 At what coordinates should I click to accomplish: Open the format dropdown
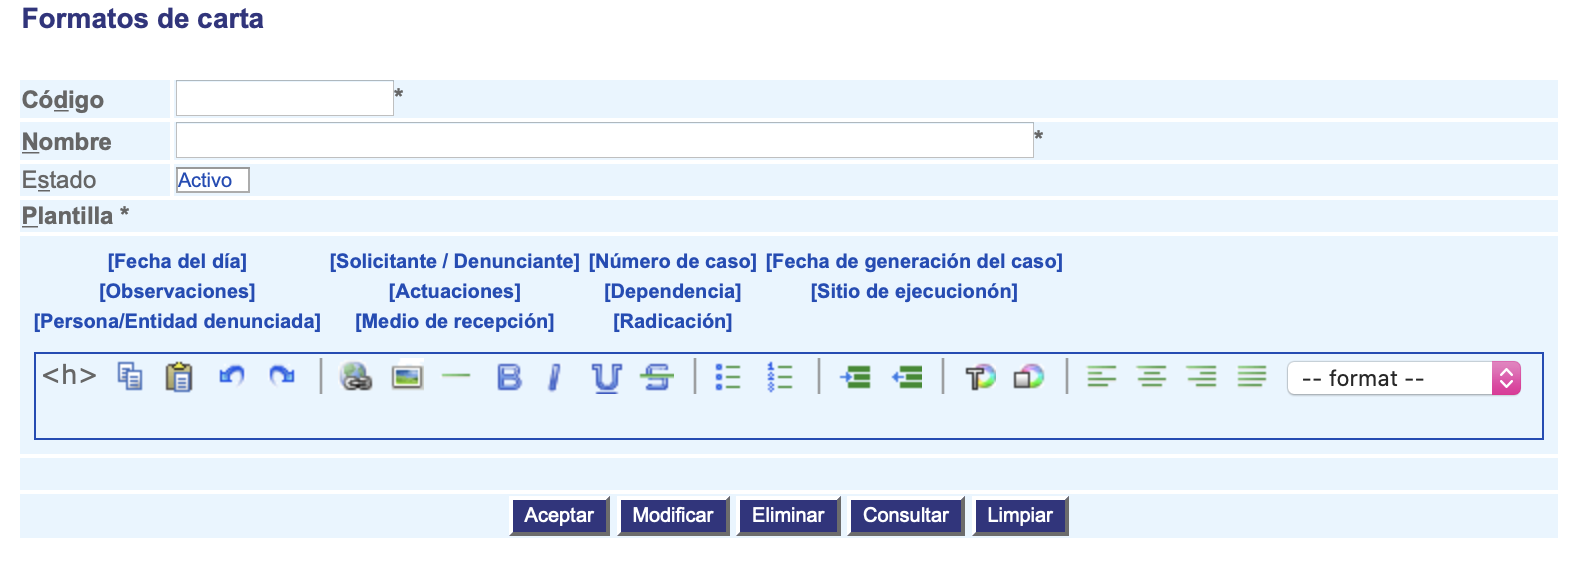[x=1404, y=378]
